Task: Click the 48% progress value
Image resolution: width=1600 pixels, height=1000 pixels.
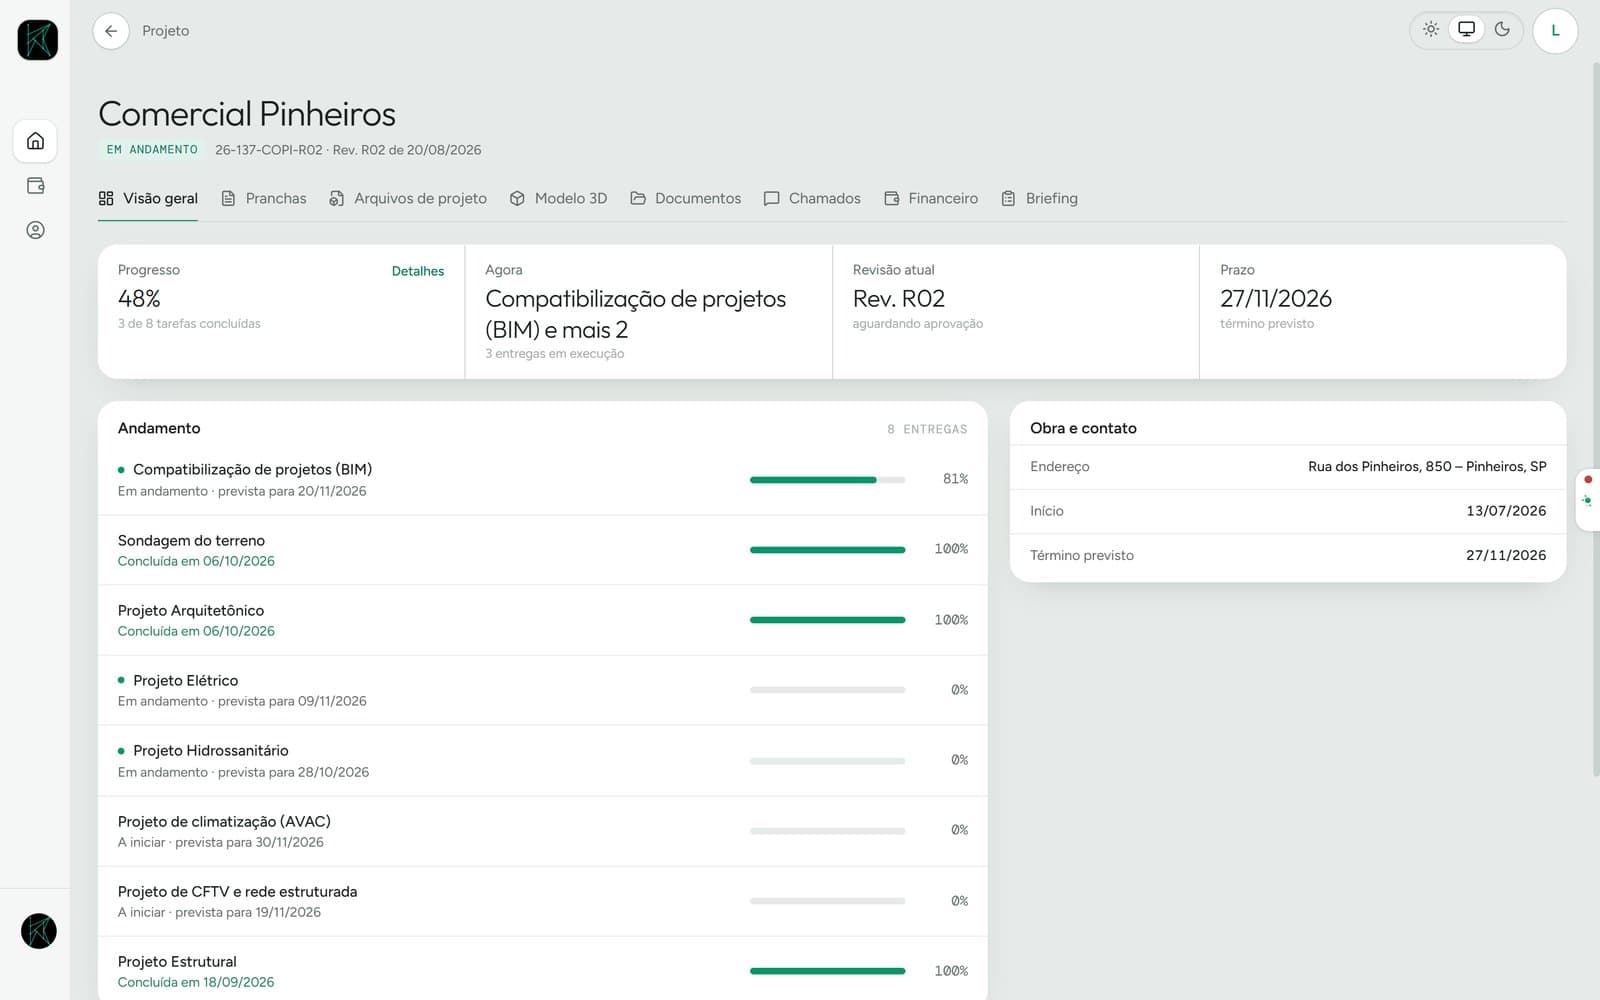Action: 139,299
